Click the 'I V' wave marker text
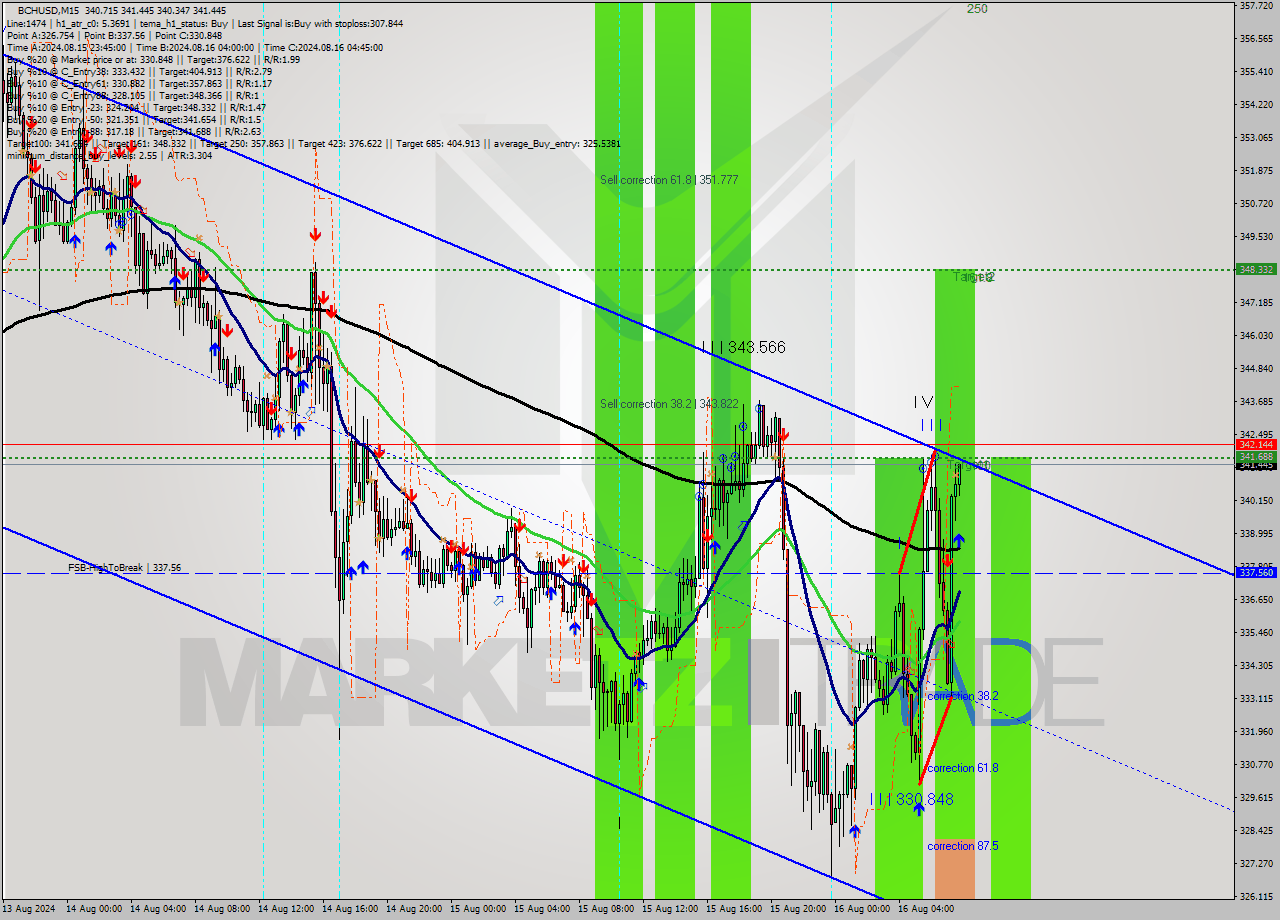Screen dimensions: 1280x920 (x=923, y=402)
